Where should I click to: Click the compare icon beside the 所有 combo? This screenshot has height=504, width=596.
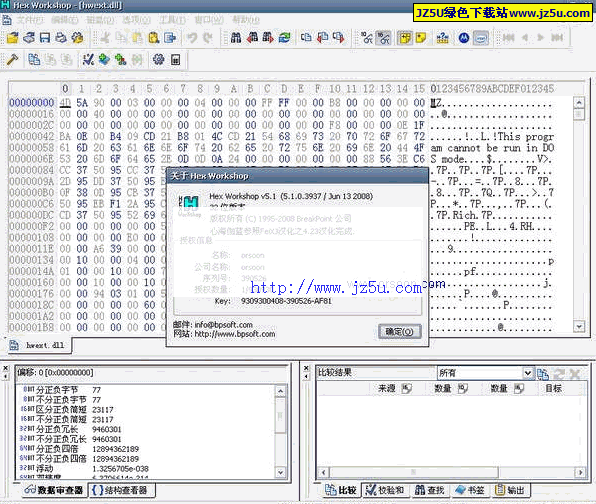click(x=543, y=374)
